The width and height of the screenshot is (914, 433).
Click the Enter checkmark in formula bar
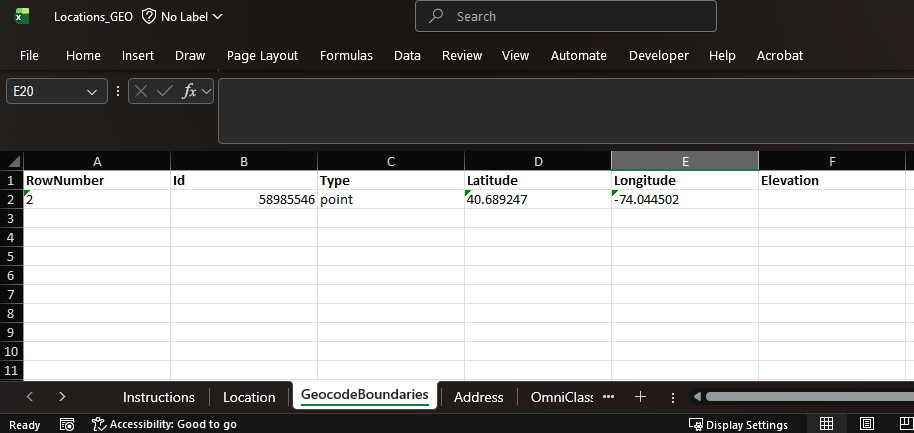click(165, 91)
